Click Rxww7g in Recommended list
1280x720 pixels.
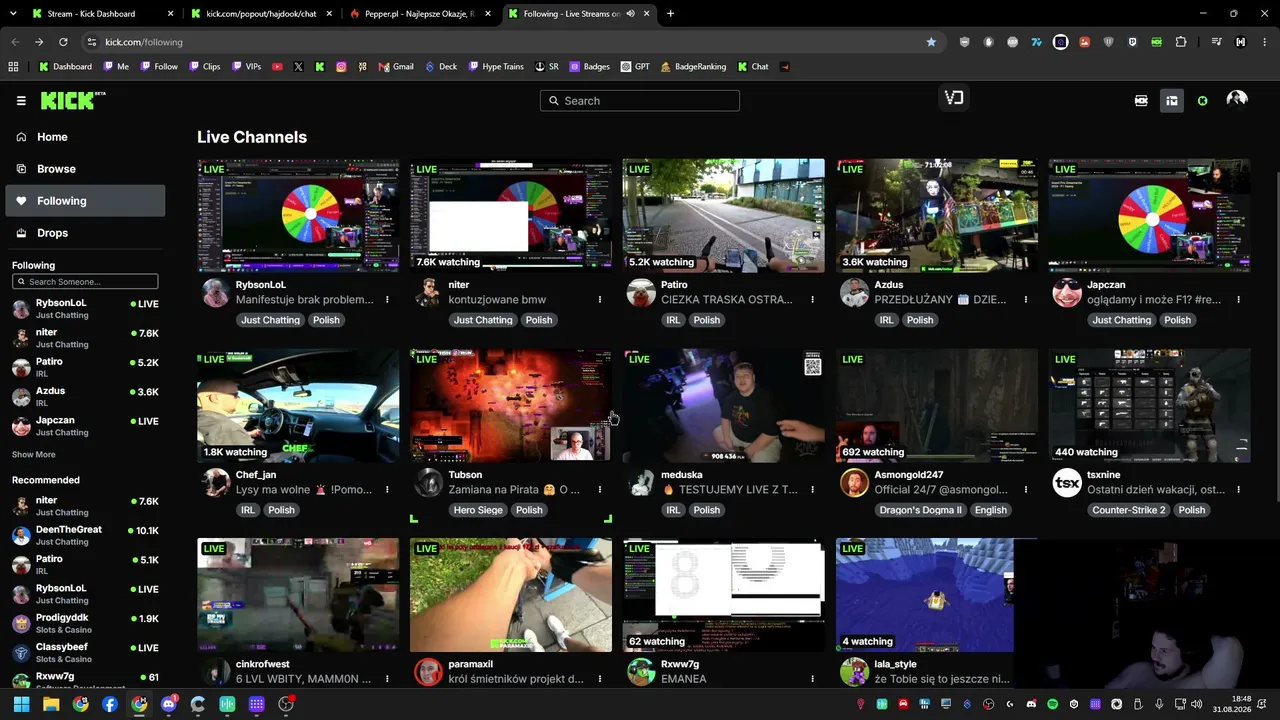coord(85,680)
